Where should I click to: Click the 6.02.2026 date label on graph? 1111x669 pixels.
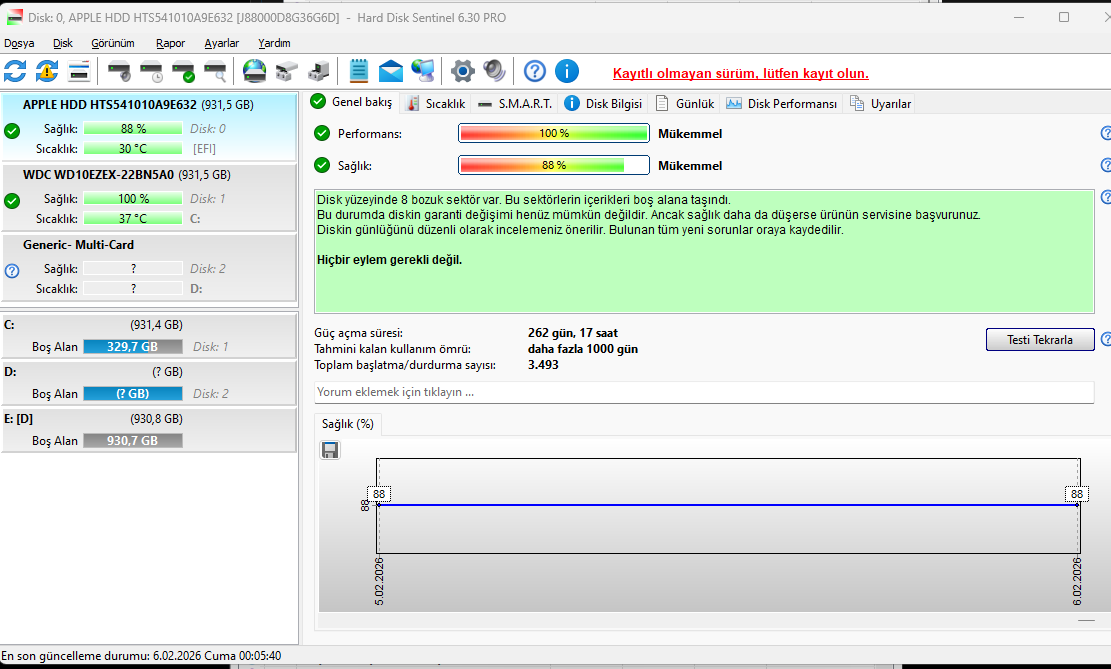(x=1077, y=581)
